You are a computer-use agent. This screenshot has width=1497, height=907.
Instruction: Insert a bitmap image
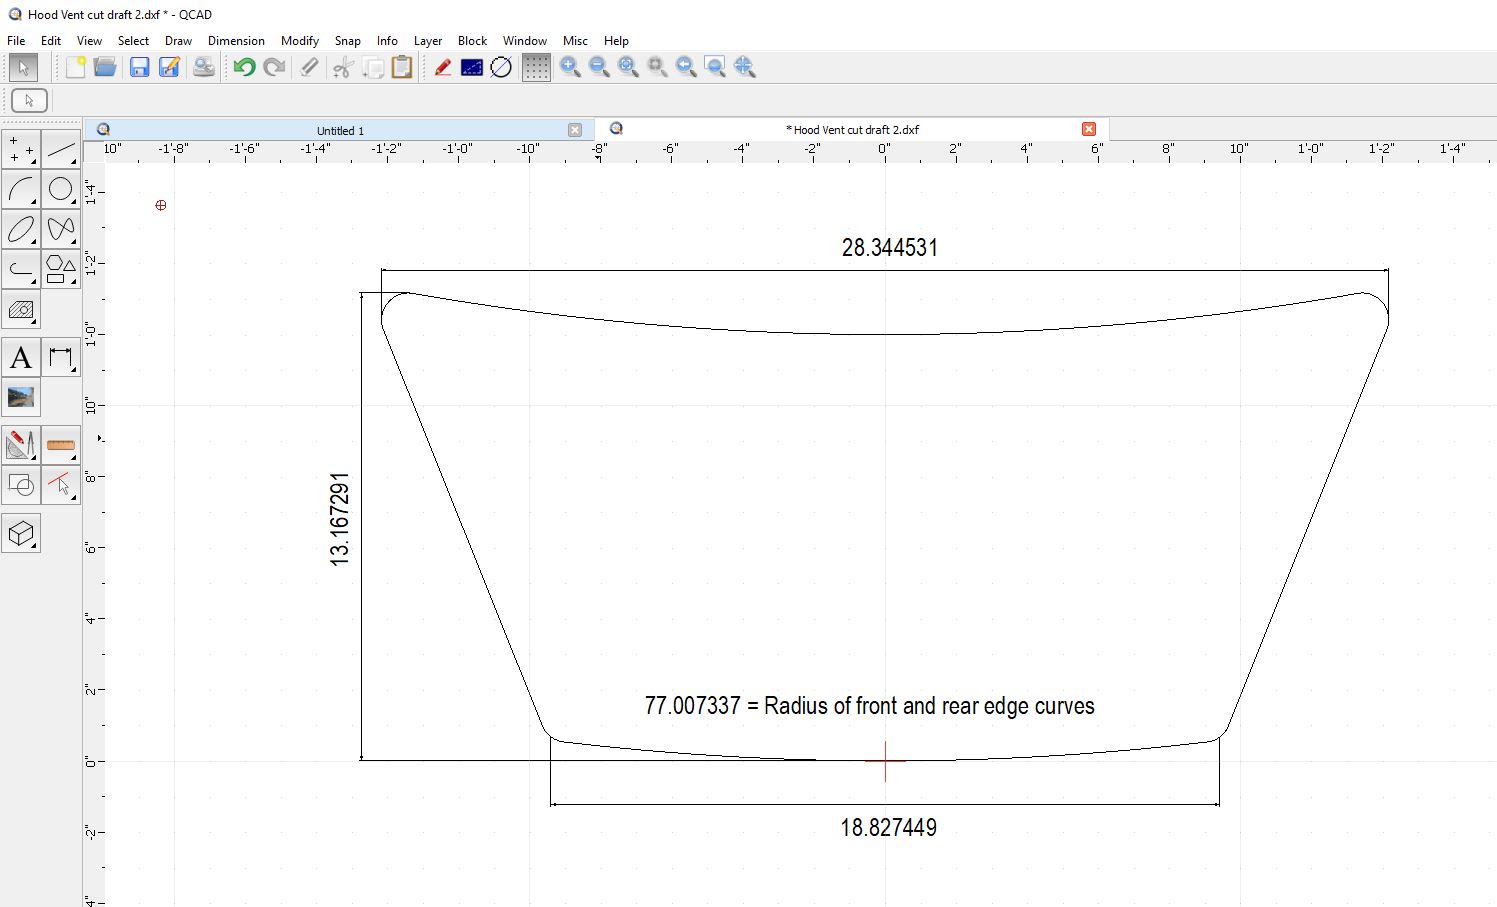click(21, 397)
